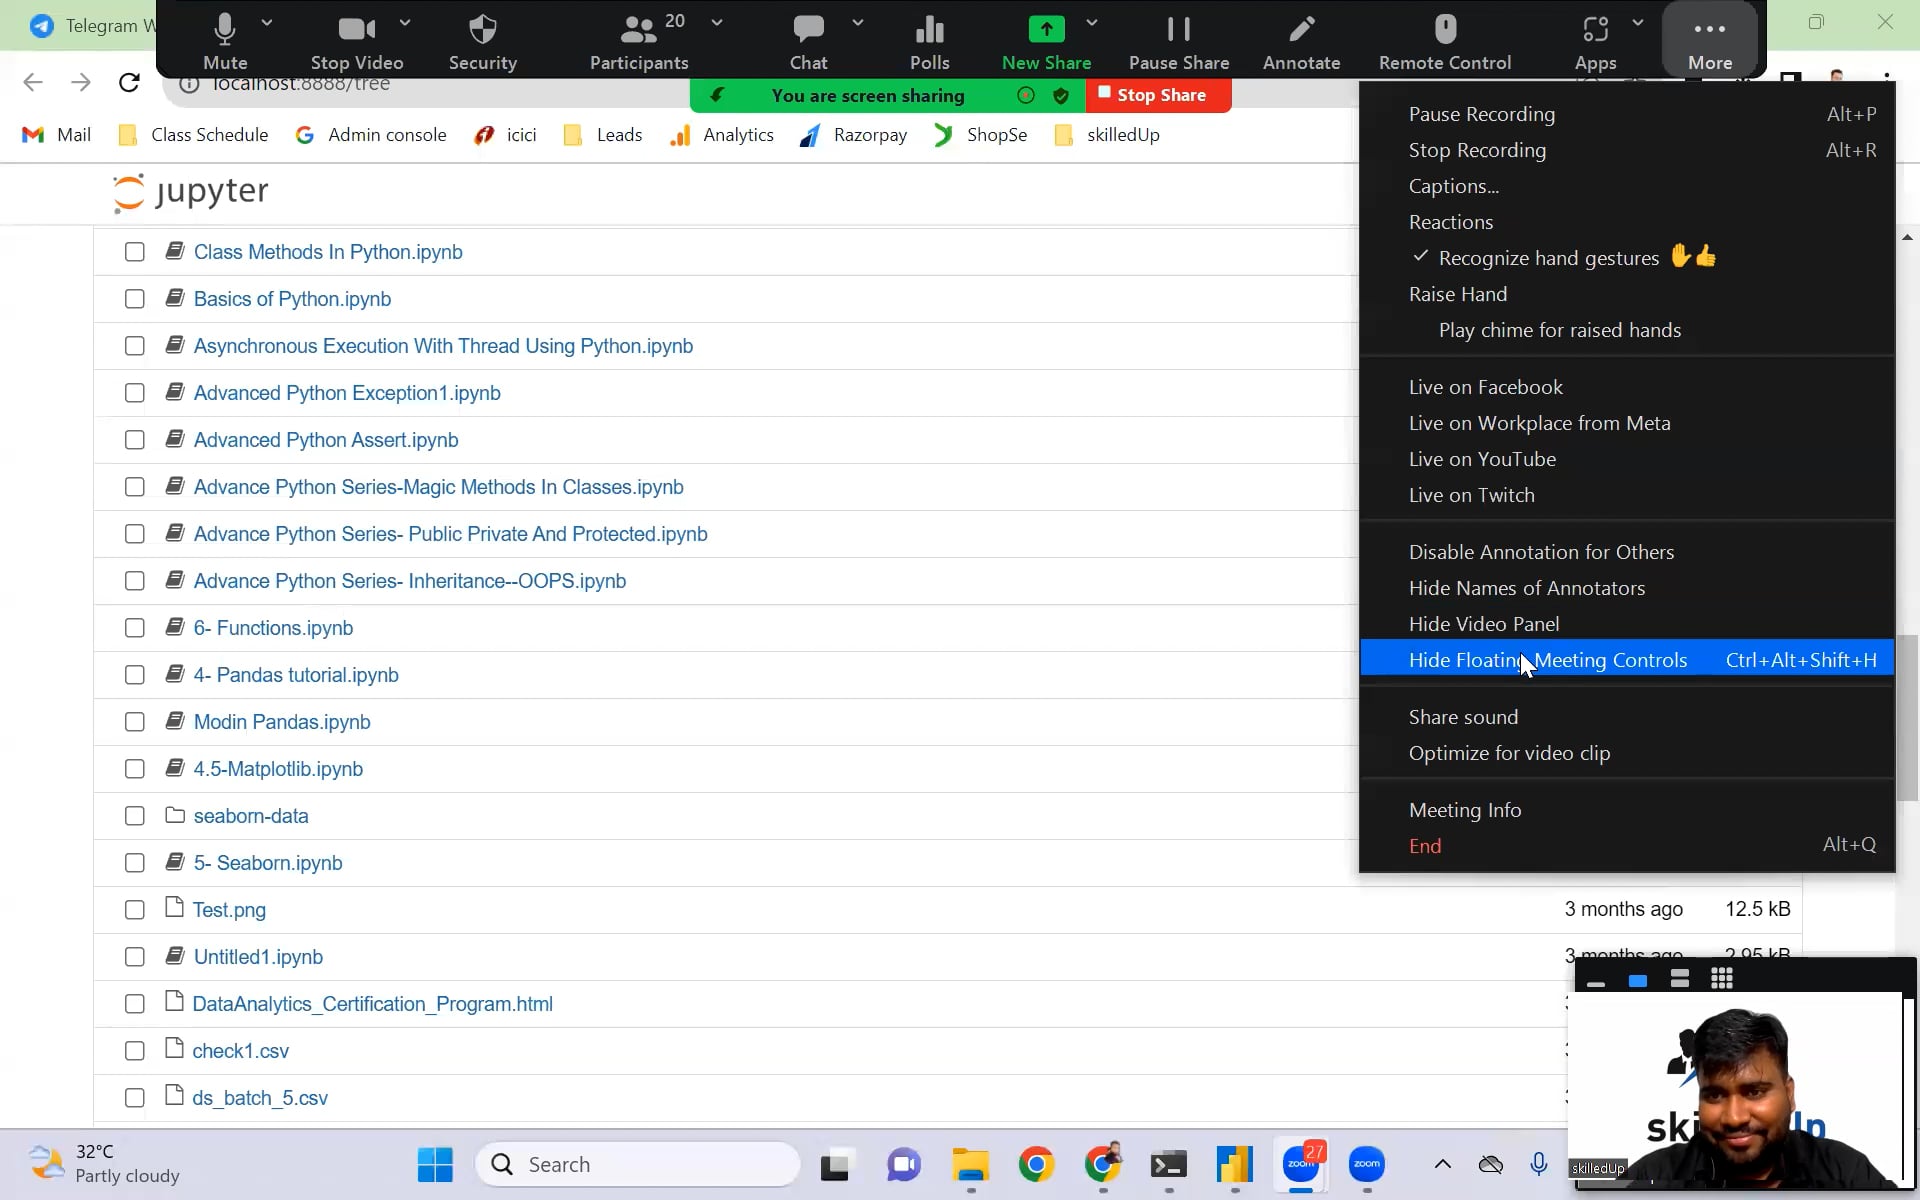Open the Zoom Apps menu
Image resolution: width=1920 pixels, height=1200 pixels.
click(1595, 42)
